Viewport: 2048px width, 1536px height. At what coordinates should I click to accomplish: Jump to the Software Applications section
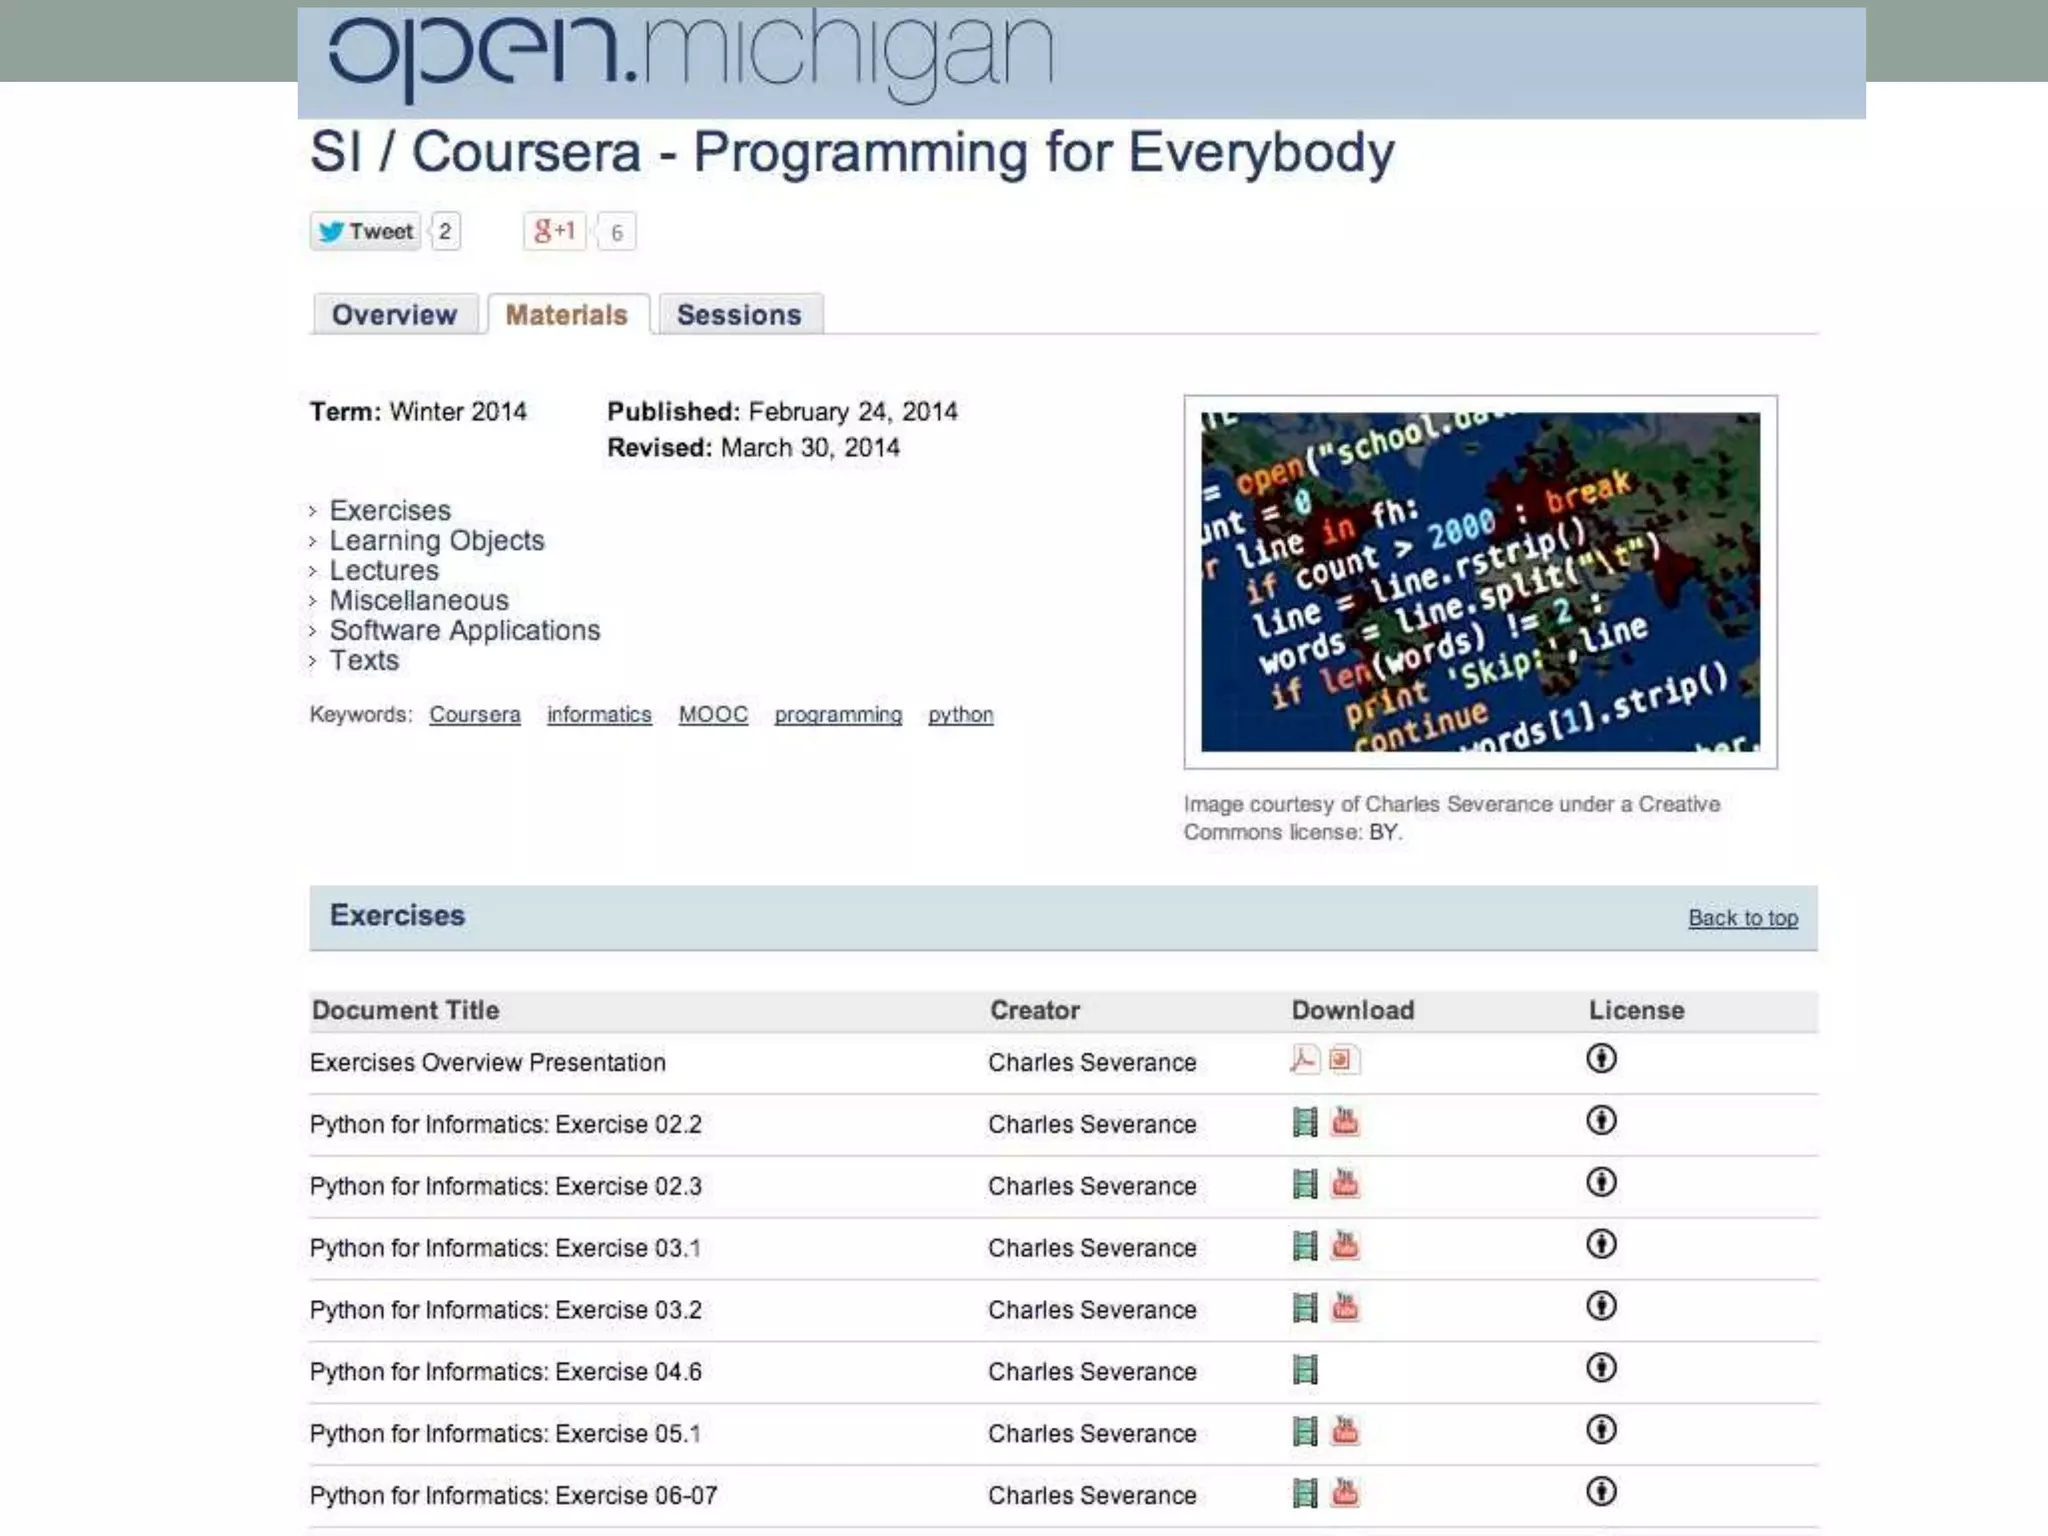(465, 631)
